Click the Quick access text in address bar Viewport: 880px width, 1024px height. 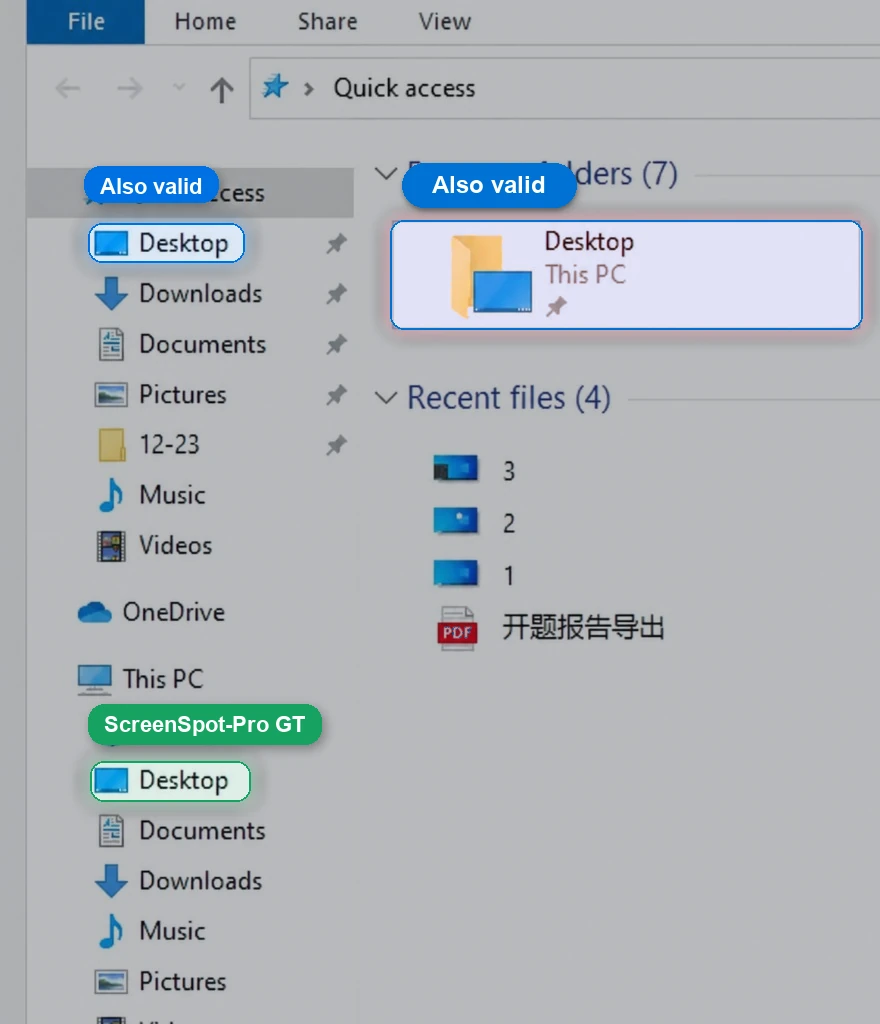click(404, 88)
